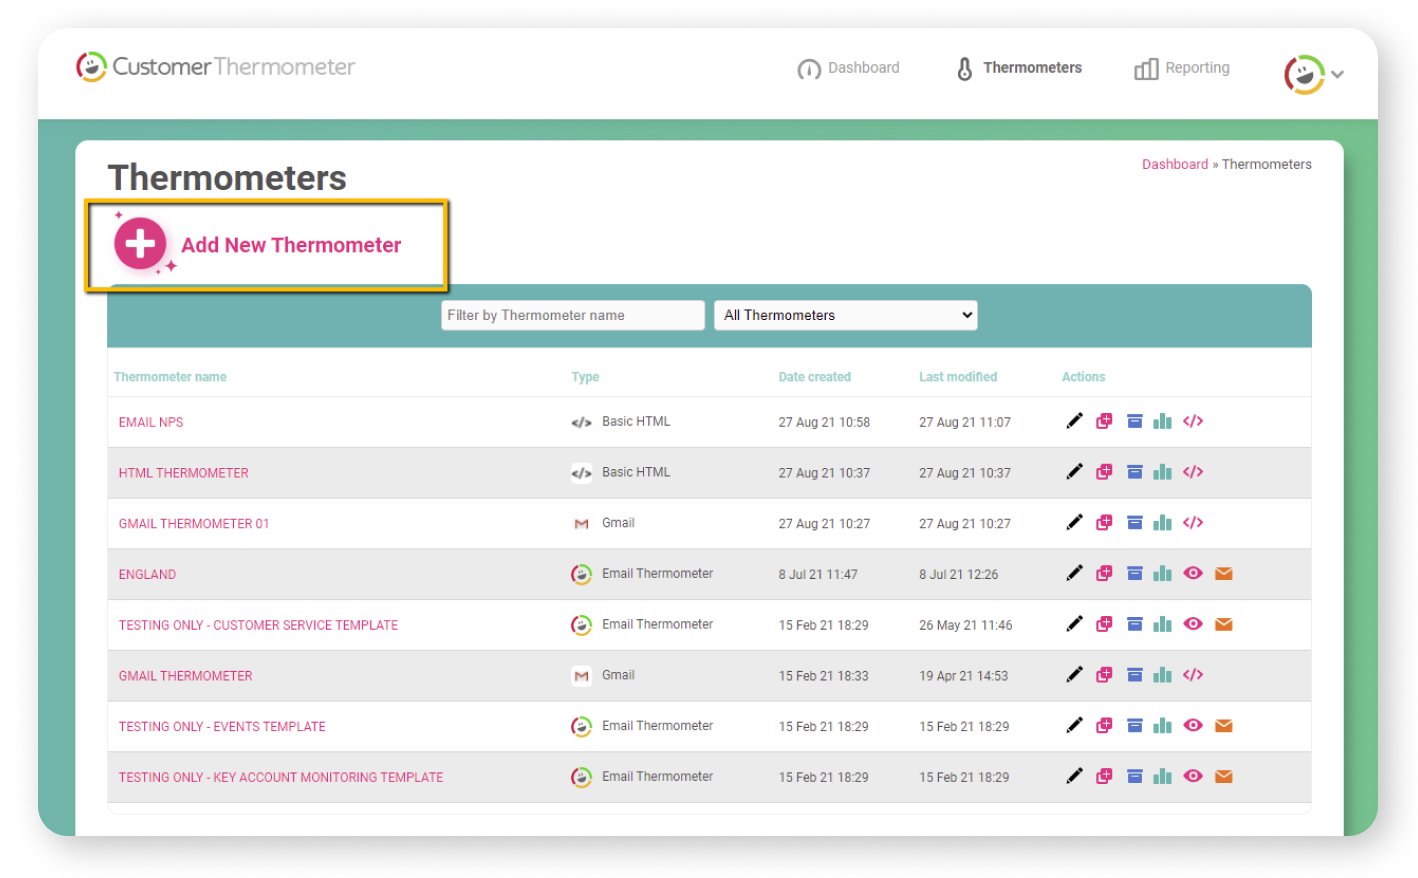Duplicate ENGLAND thermometer using copy icon
This screenshot has width=1418, height=878.
[x=1104, y=573]
